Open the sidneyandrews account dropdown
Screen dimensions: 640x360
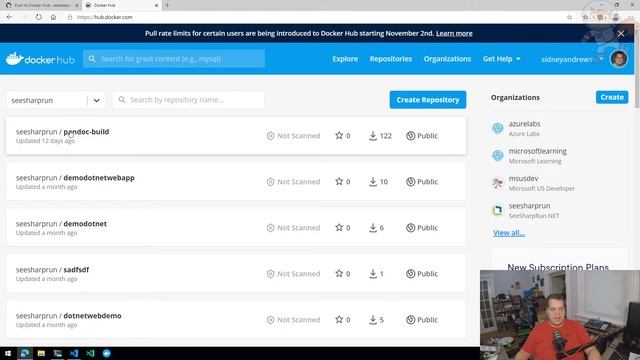point(571,59)
